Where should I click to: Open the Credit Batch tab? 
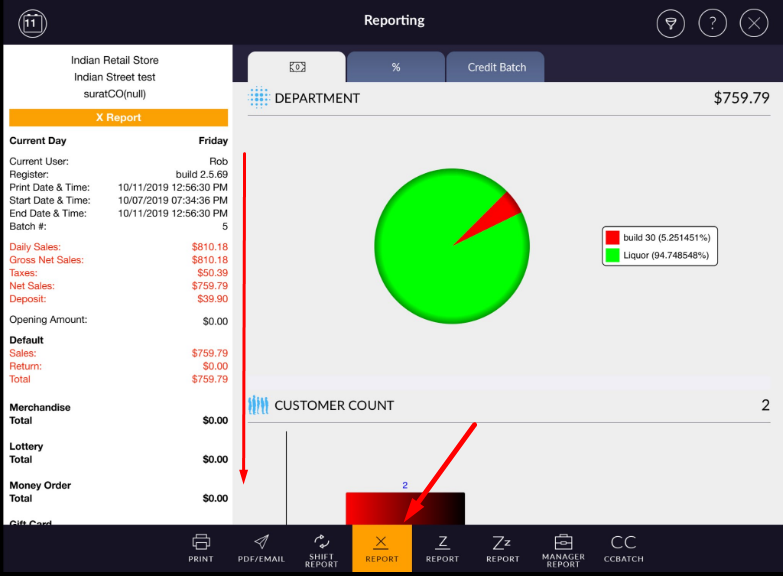point(496,67)
